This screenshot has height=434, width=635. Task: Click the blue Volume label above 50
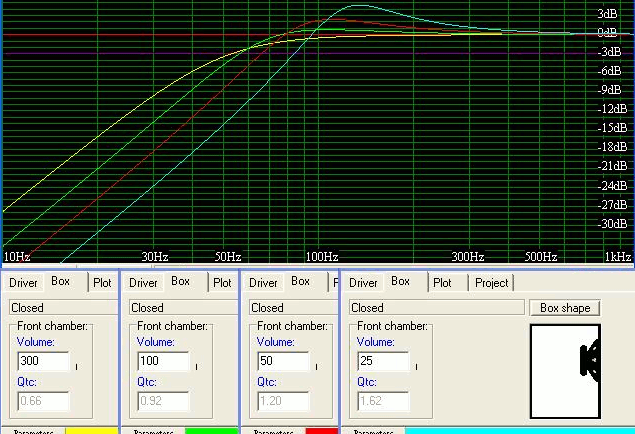click(x=275, y=342)
